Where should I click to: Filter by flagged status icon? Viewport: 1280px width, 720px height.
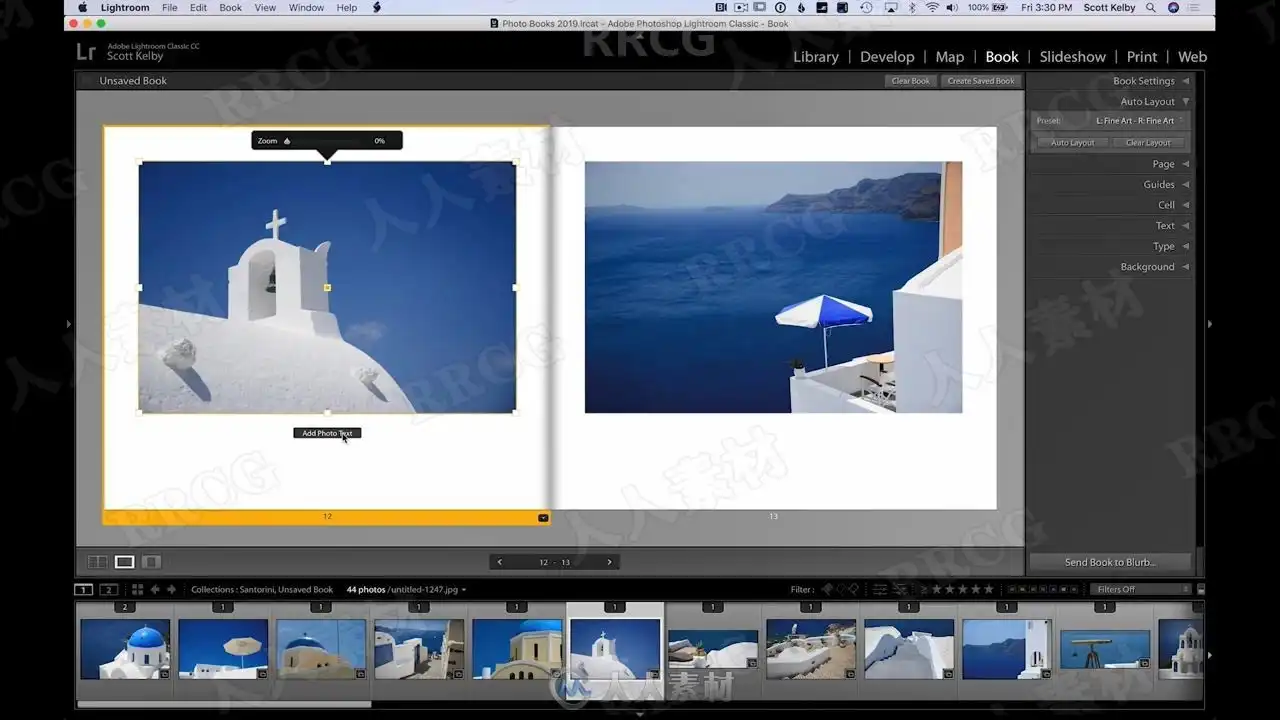829,589
